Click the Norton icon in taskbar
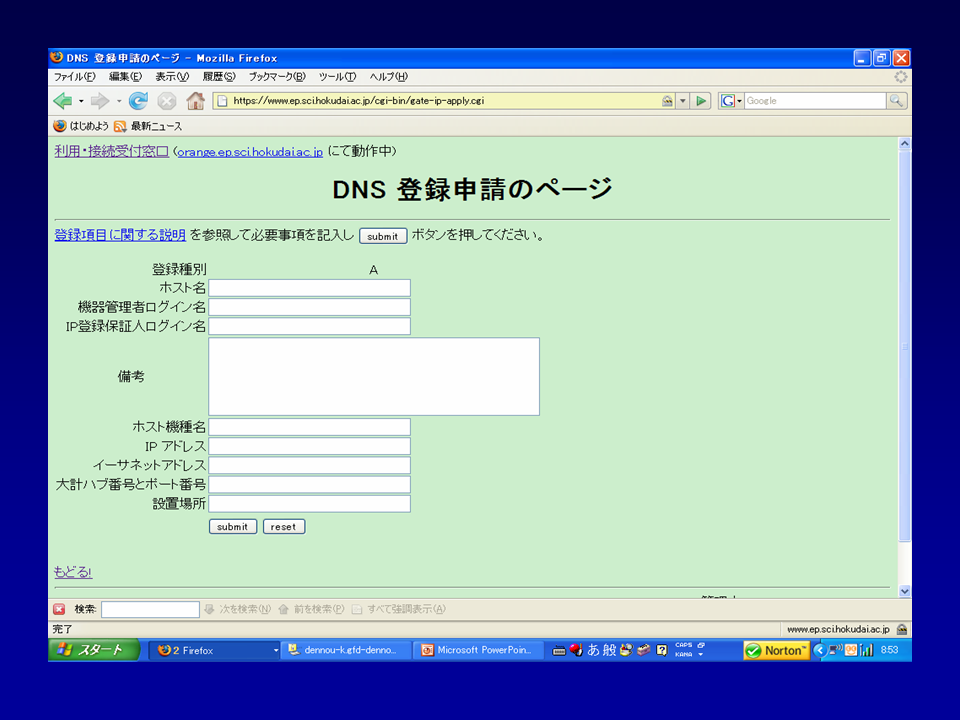The height and width of the screenshot is (720, 960). (x=776, y=650)
